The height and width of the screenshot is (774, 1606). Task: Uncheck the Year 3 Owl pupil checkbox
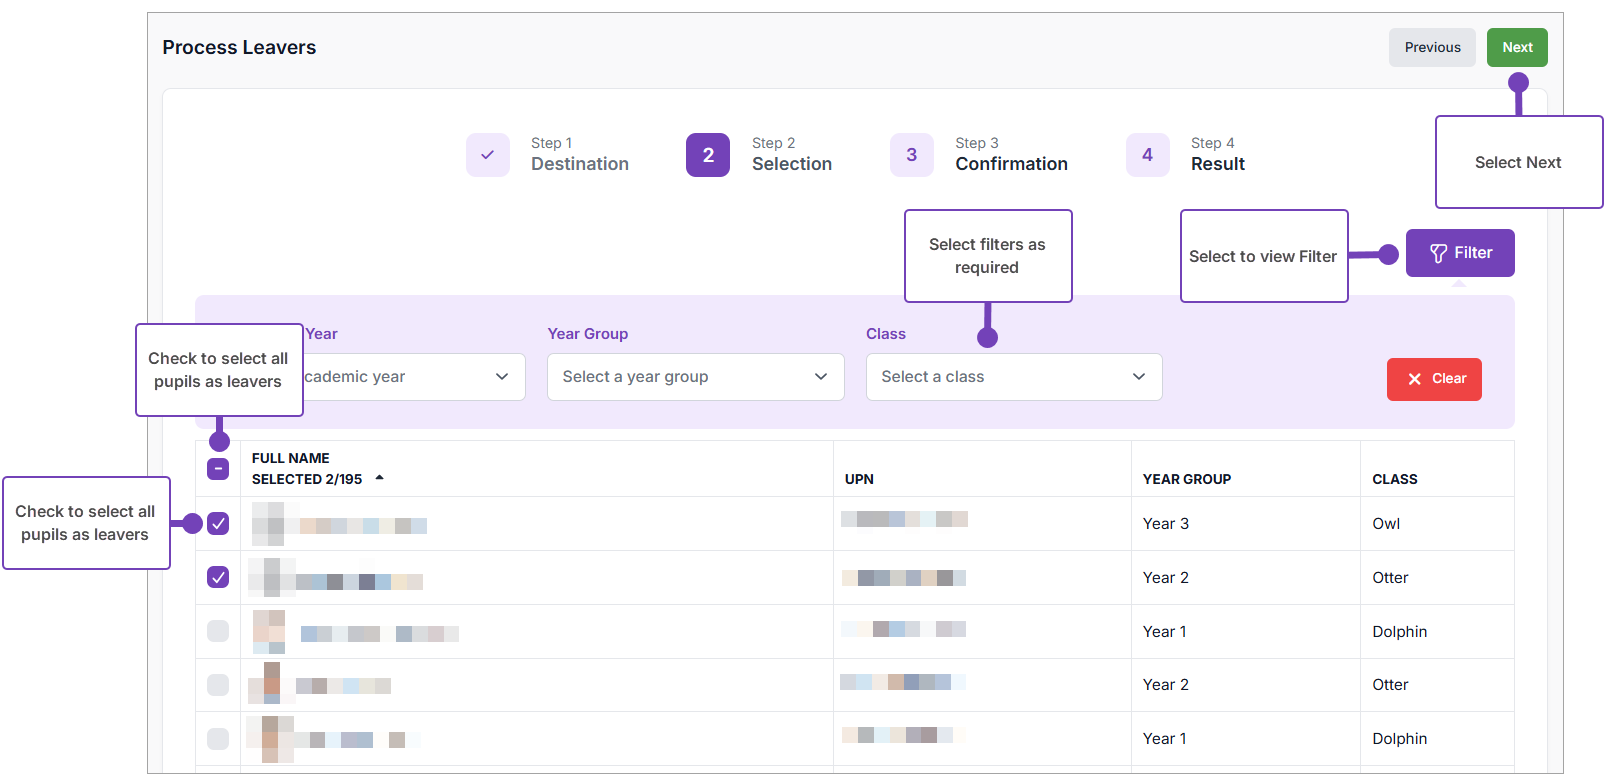(x=218, y=524)
